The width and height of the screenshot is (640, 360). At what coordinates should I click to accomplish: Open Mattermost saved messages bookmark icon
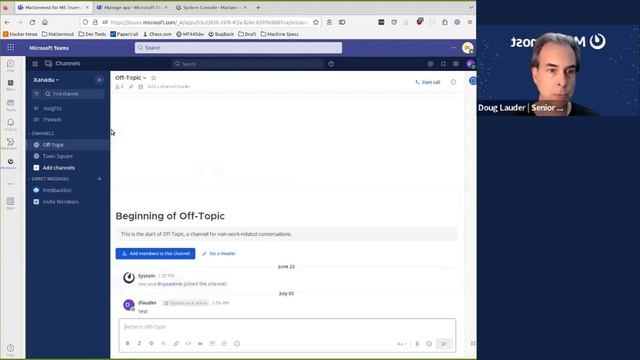click(443, 64)
